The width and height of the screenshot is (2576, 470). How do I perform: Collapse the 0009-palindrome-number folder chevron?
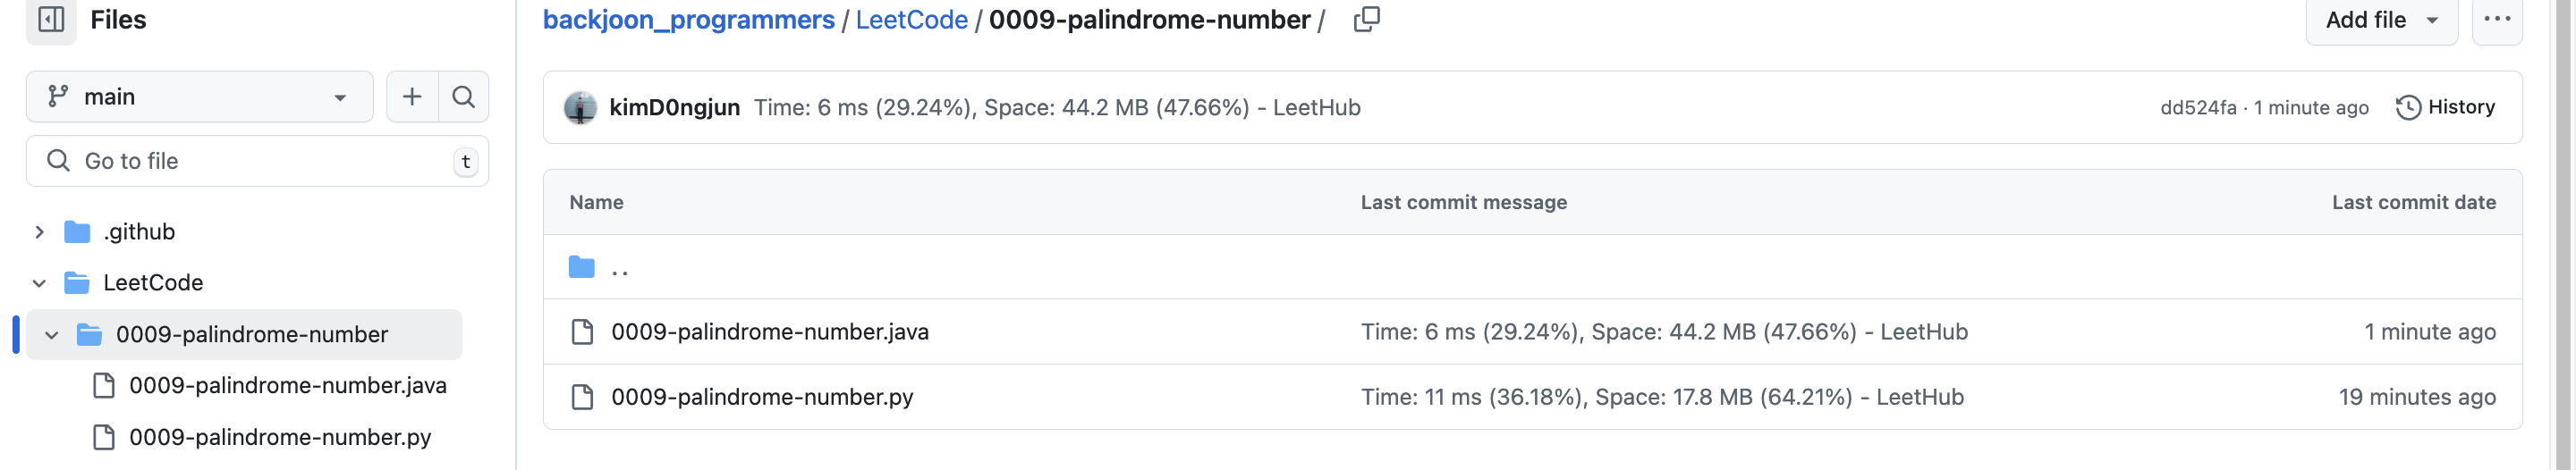tap(52, 335)
